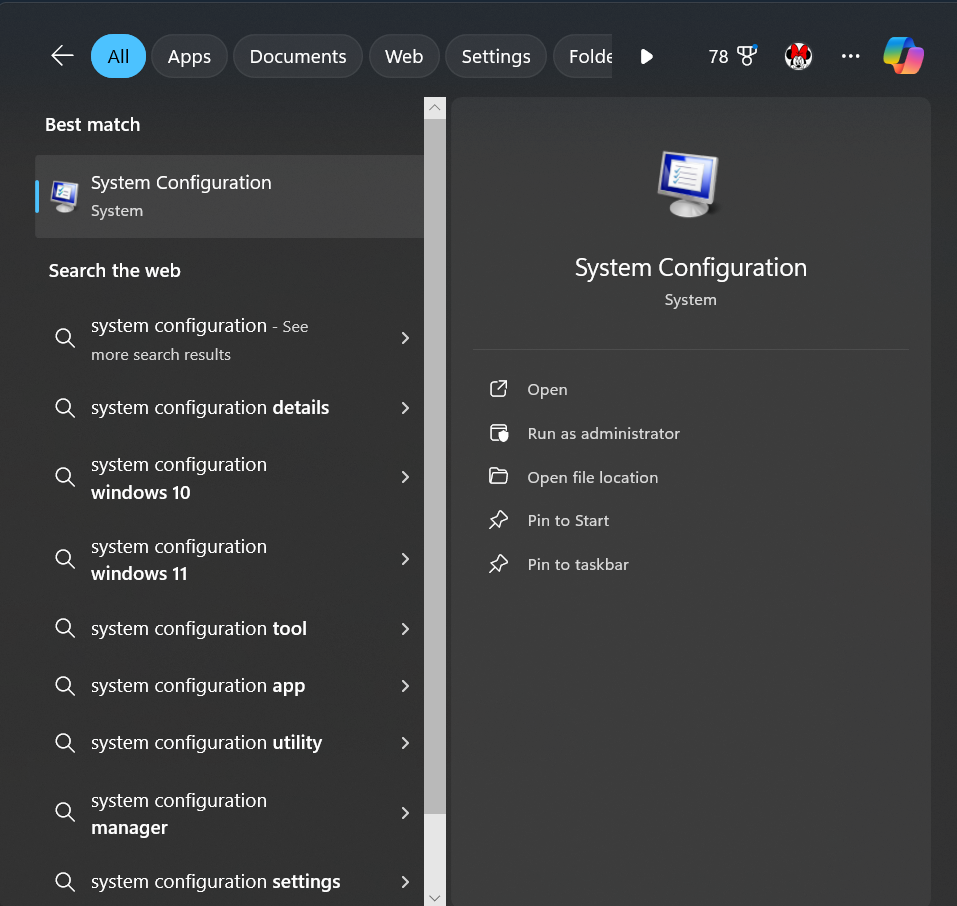Open the System Configuration app icon
Screen dimensions: 957x906
tap(690, 184)
